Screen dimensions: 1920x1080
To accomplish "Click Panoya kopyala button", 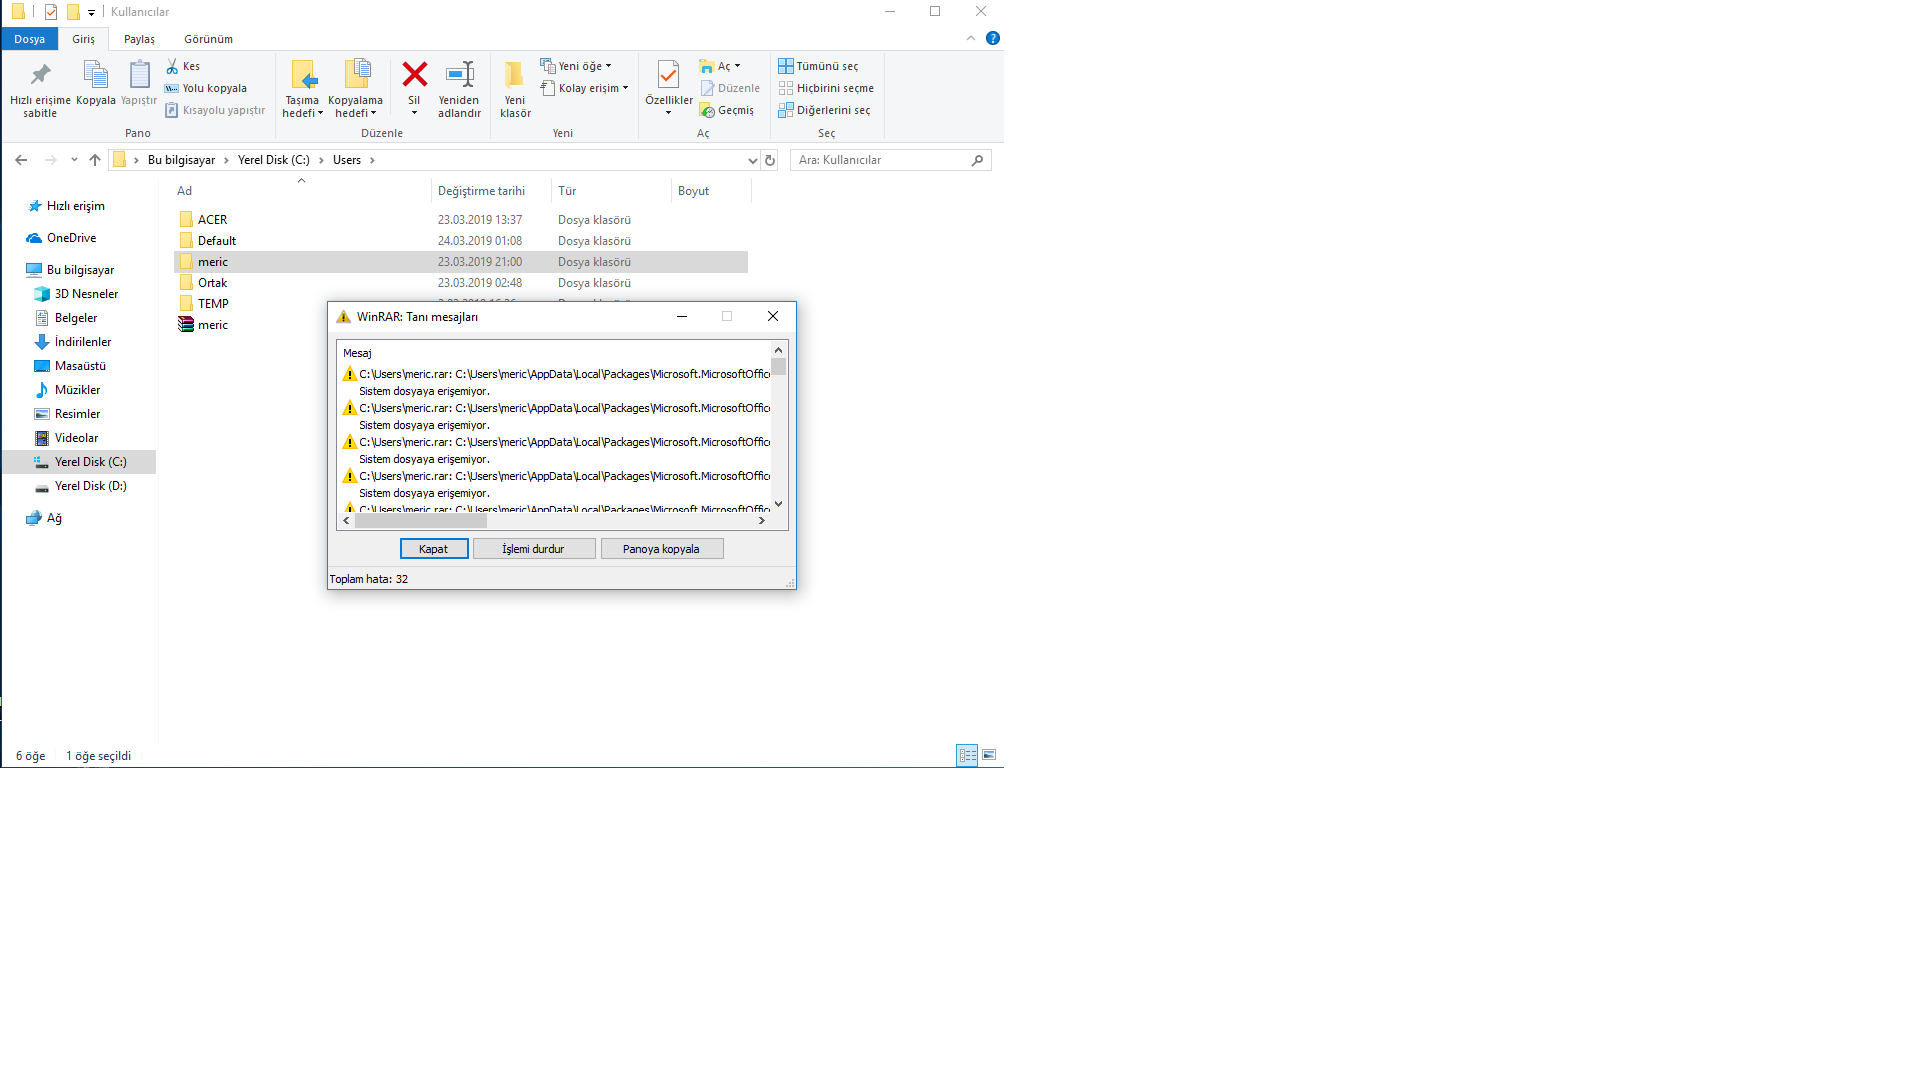I will (661, 549).
